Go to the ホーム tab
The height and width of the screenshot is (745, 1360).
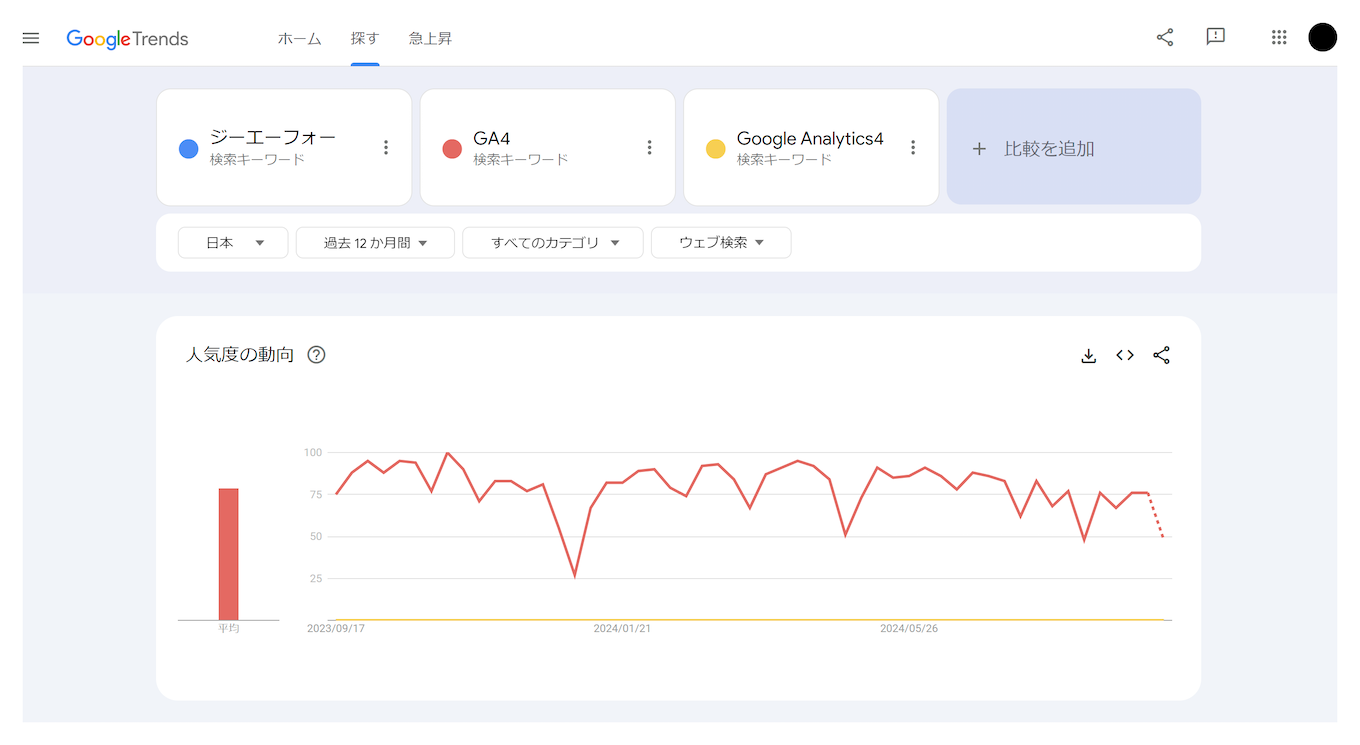pyautogui.click(x=300, y=39)
